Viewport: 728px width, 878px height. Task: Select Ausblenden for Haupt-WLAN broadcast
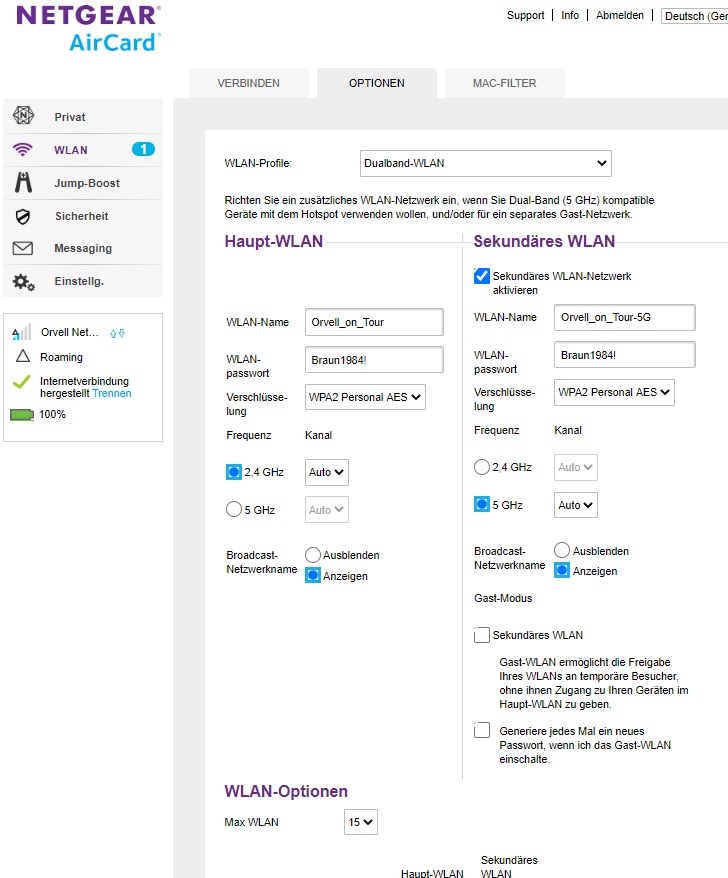(313, 555)
